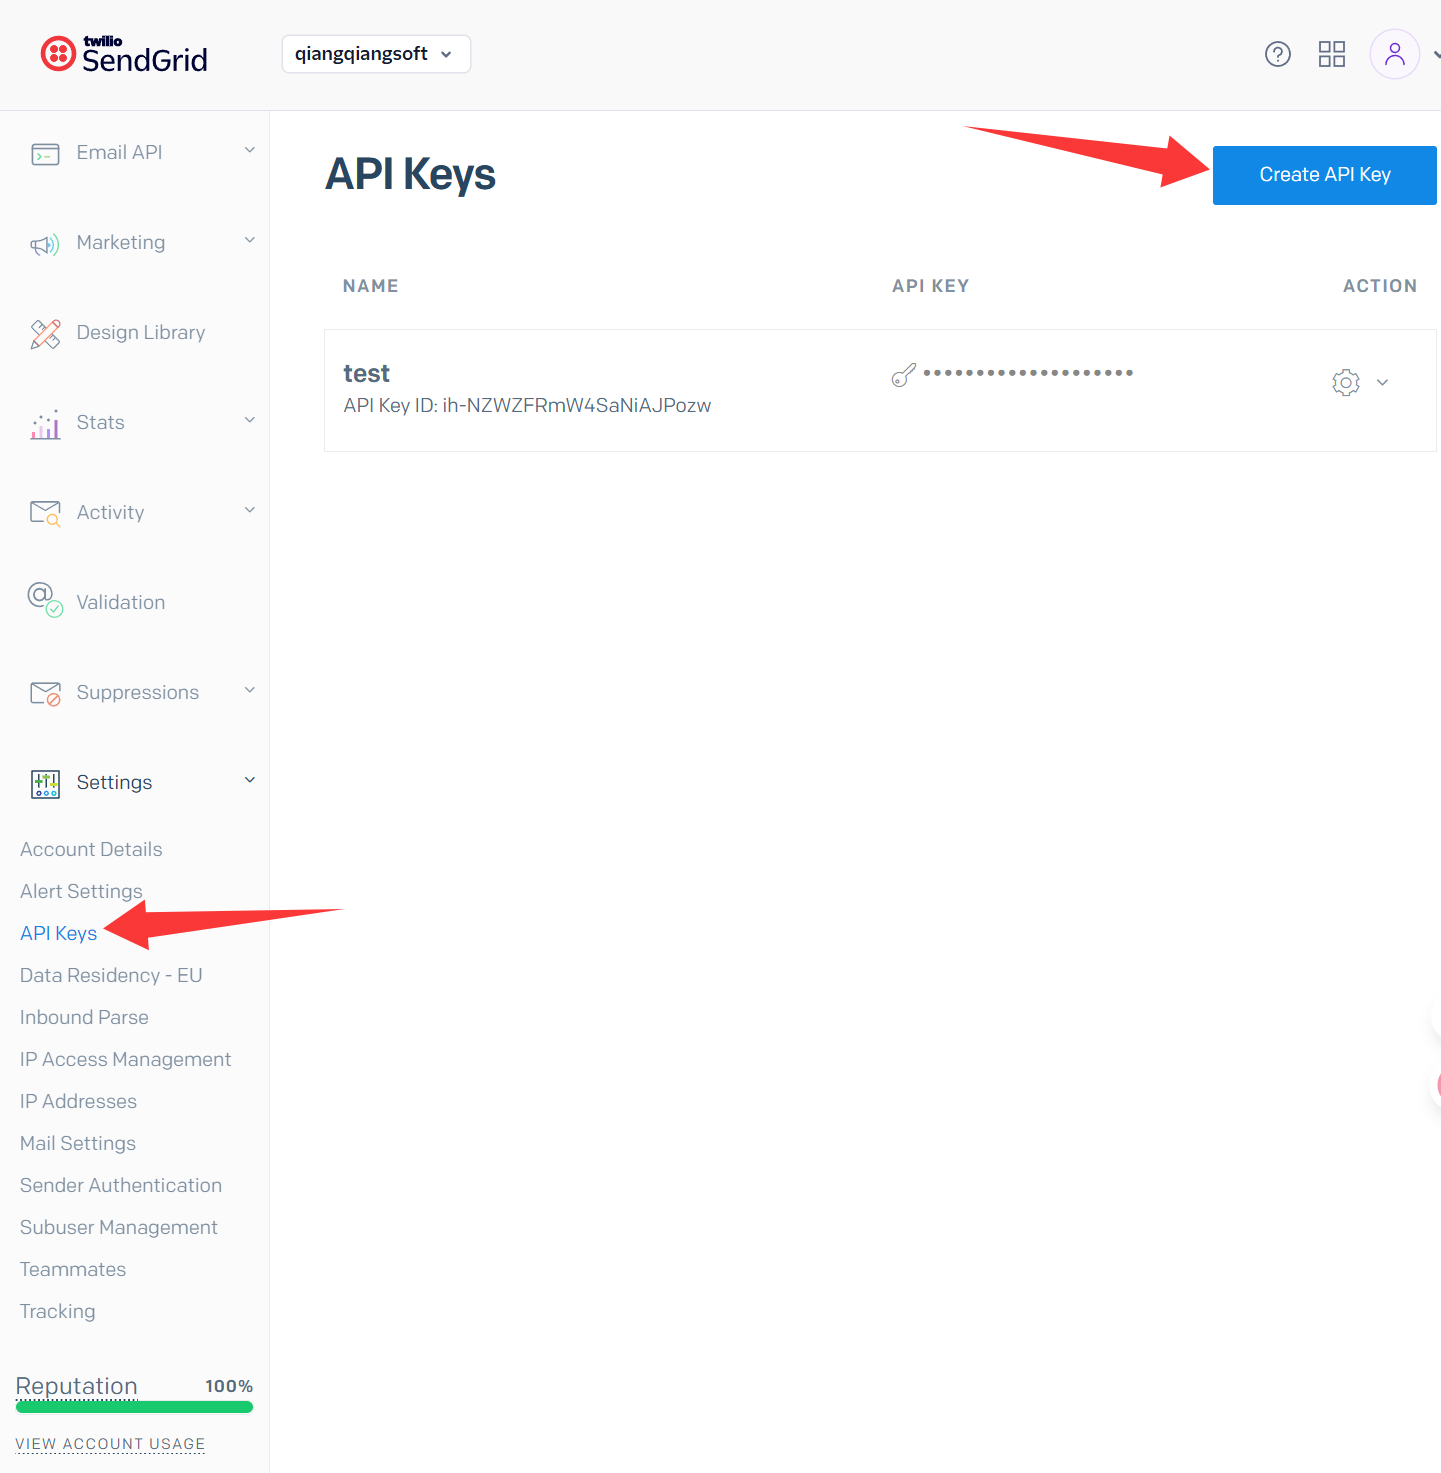This screenshot has height=1473, width=1441.
Task: Click the Twilio SendGrid logo
Action: click(125, 55)
